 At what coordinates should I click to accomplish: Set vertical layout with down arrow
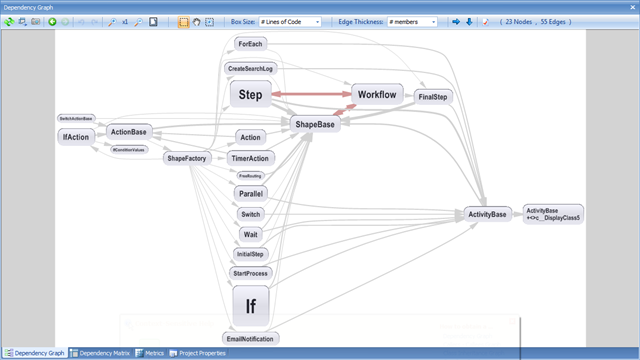(x=469, y=22)
